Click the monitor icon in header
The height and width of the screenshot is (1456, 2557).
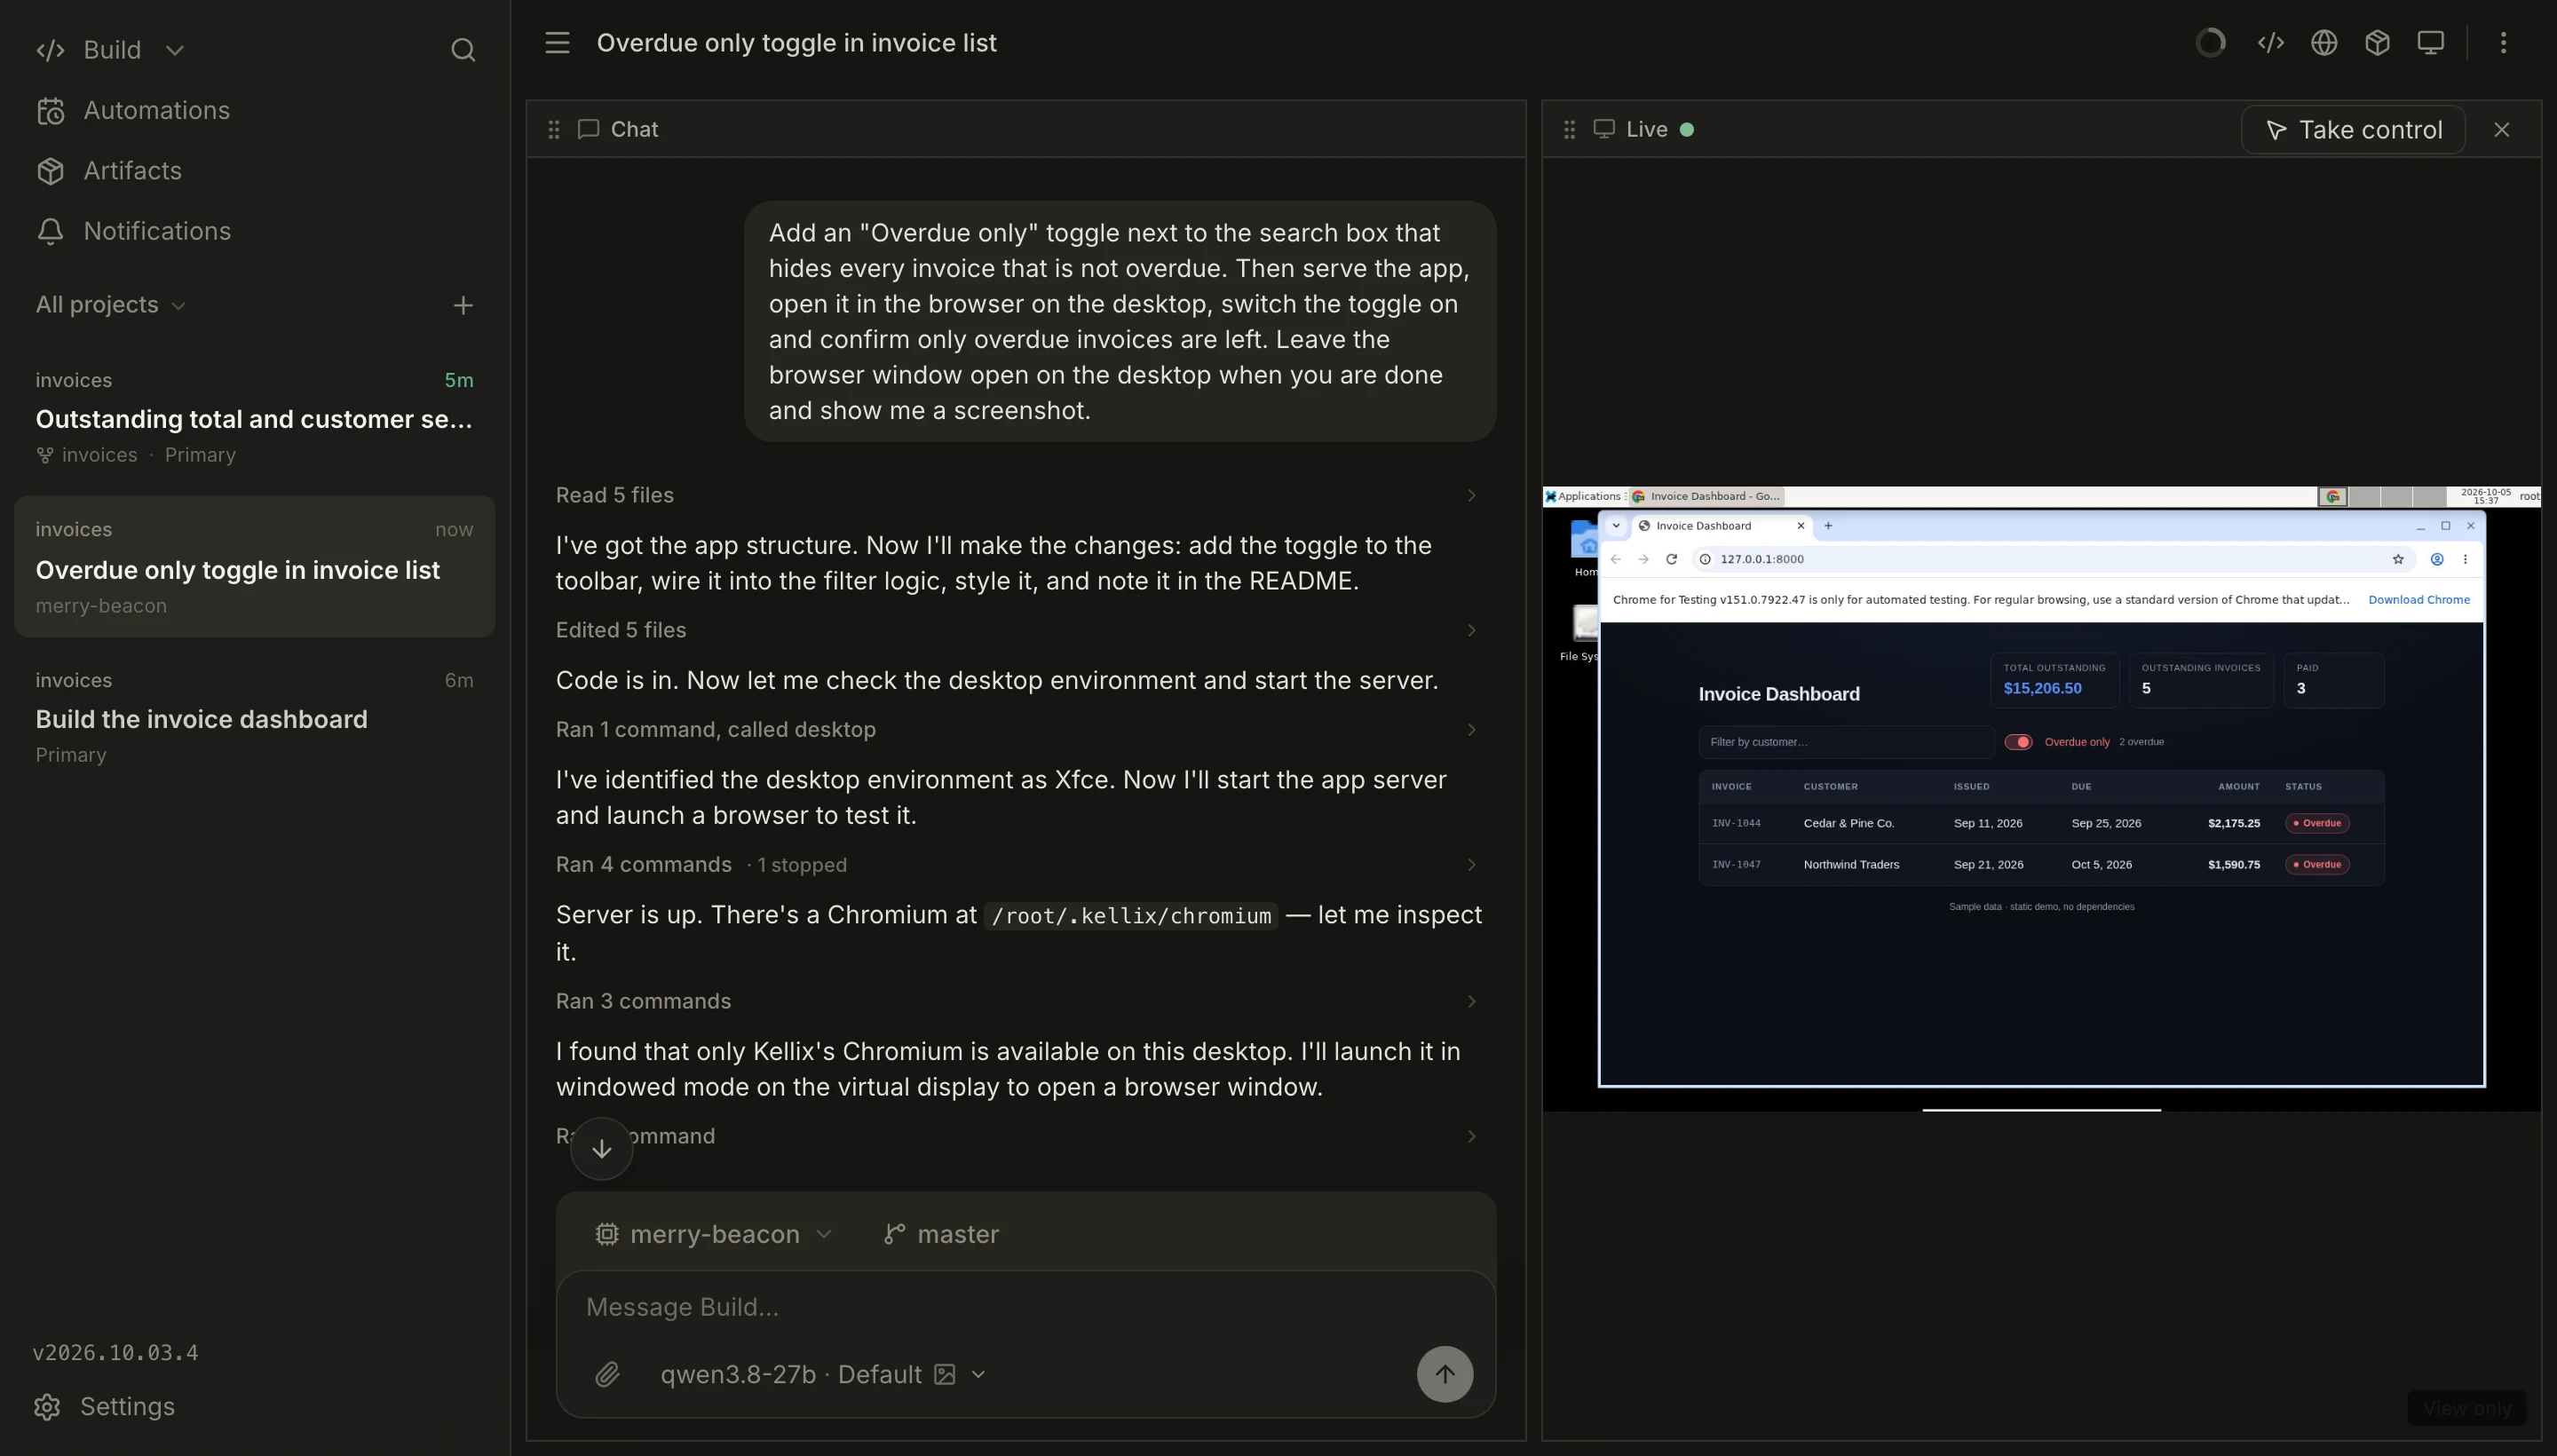click(2430, 43)
